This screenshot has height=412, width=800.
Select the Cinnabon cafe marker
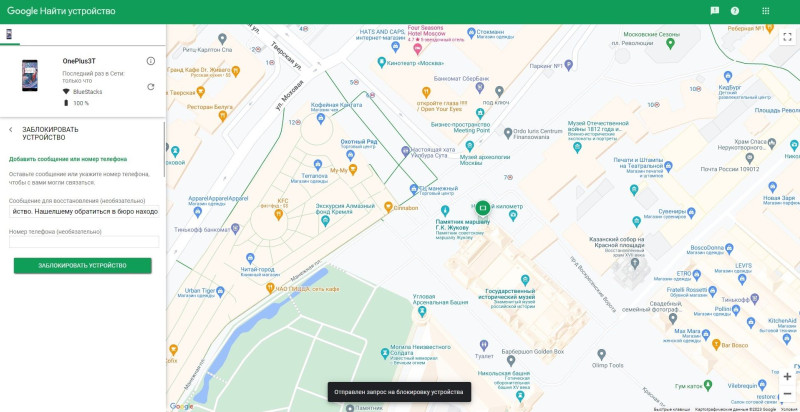[x=388, y=207]
